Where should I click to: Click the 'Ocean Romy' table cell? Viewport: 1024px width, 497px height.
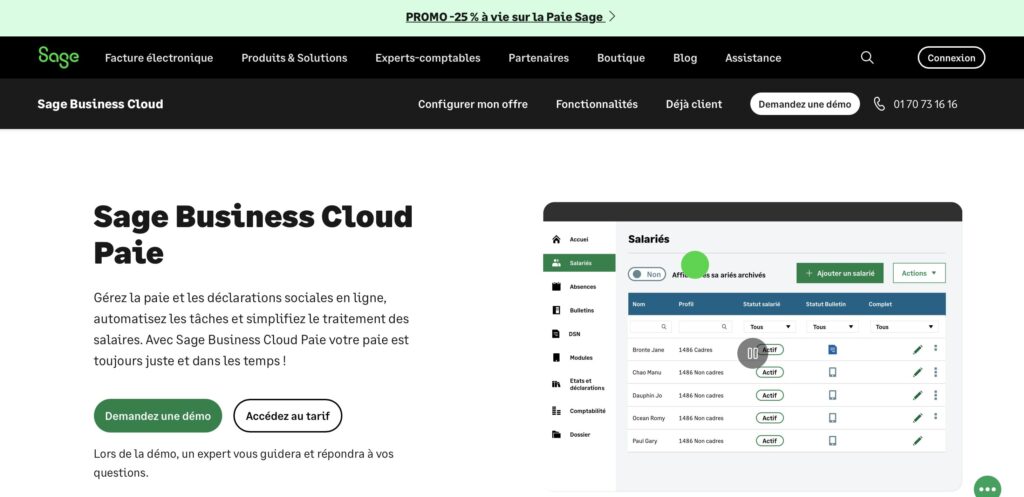[x=648, y=418]
